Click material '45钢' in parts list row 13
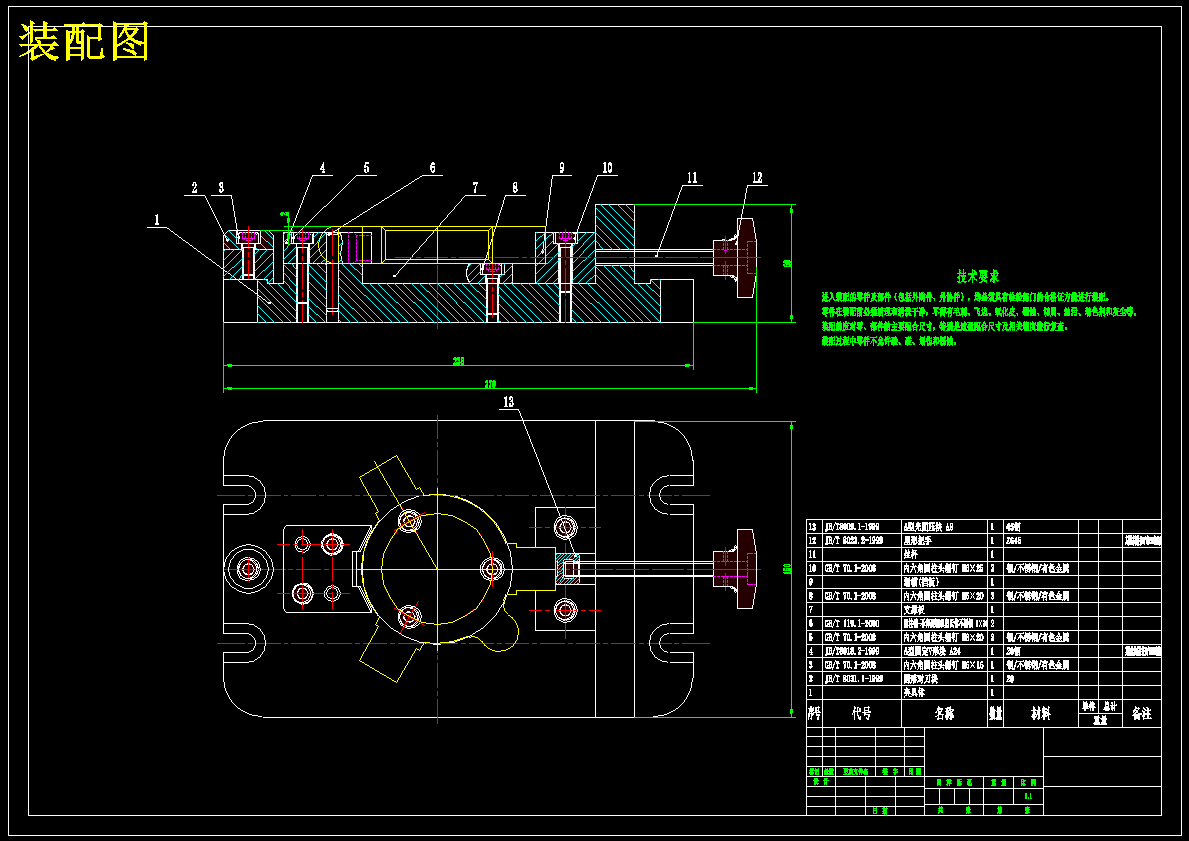The height and width of the screenshot is (841, 1189). 1013,527
